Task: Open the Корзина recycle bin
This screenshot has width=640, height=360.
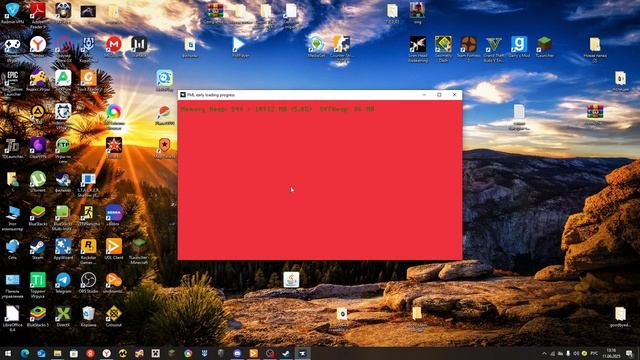Action: 88,316
